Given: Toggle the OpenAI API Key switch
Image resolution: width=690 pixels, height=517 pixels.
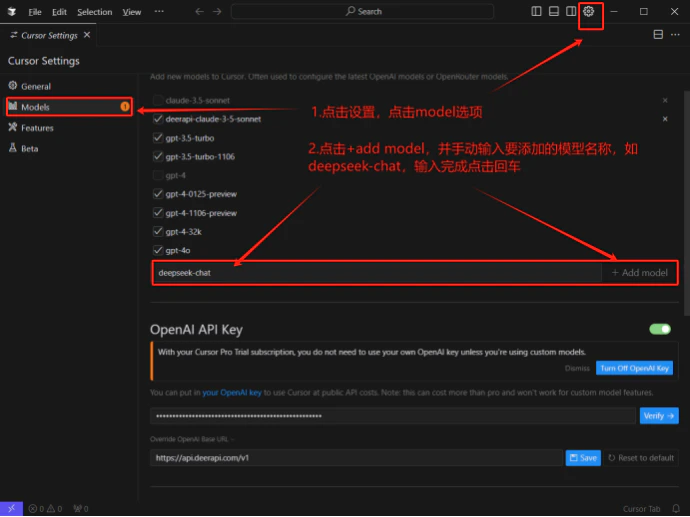Looking at the screenshot, I should coord(660,329).
